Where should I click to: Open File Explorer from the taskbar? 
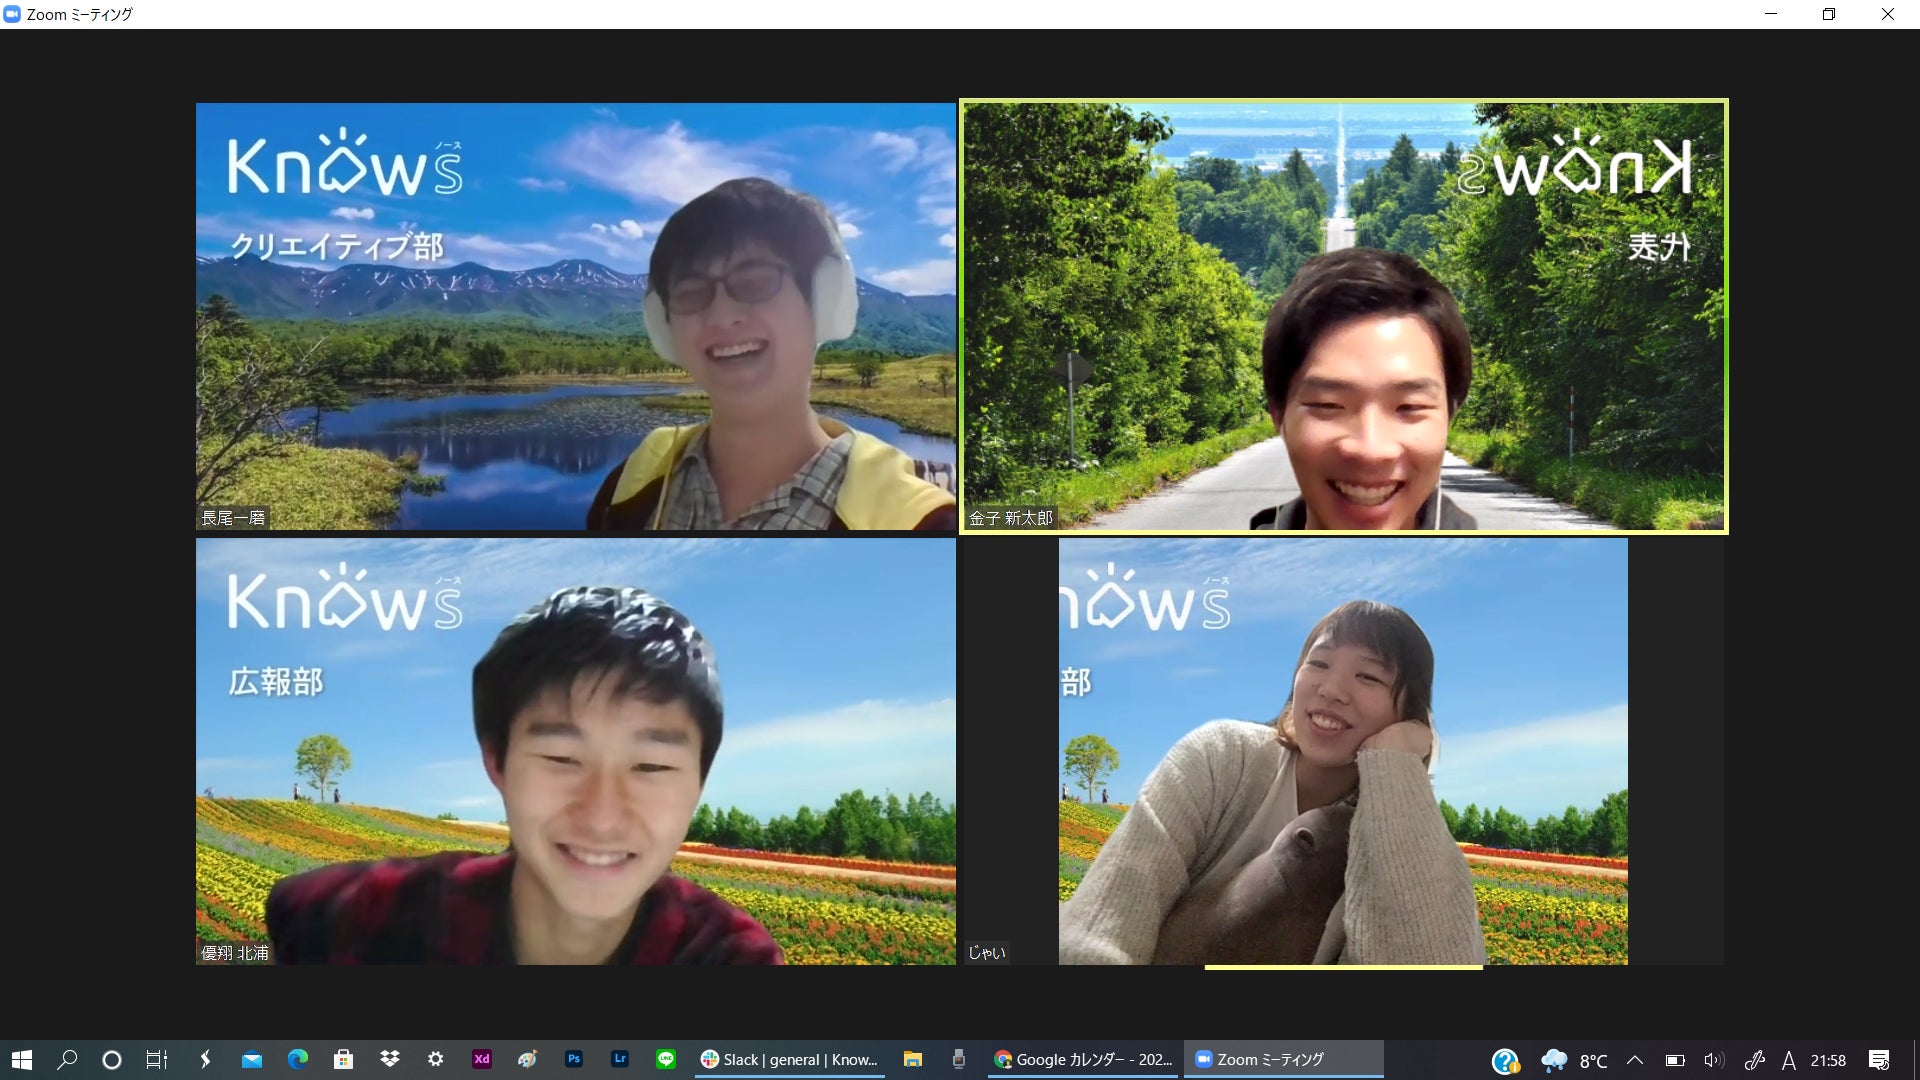[x=912, y=1059]
